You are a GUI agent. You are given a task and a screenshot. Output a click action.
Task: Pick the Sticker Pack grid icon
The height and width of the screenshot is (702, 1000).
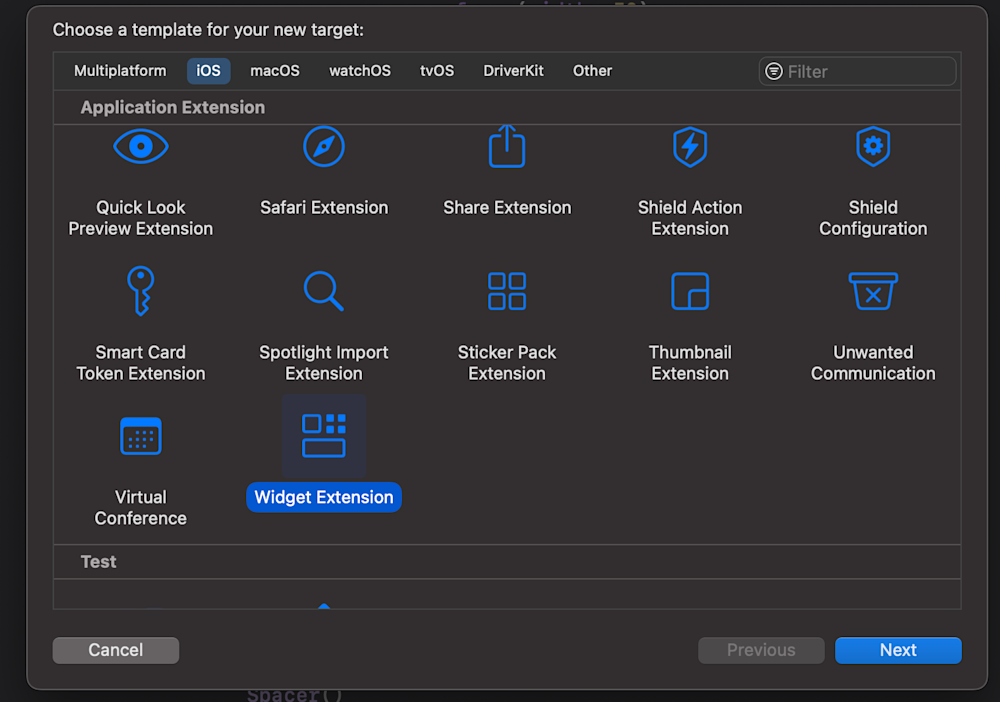507,291
